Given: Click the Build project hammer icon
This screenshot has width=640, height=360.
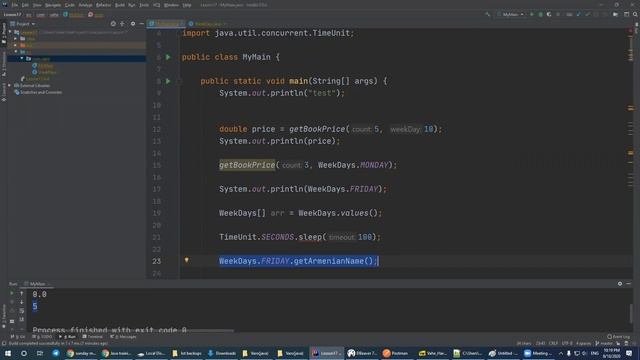Looking at the screenshot, I should pos(487,14).
